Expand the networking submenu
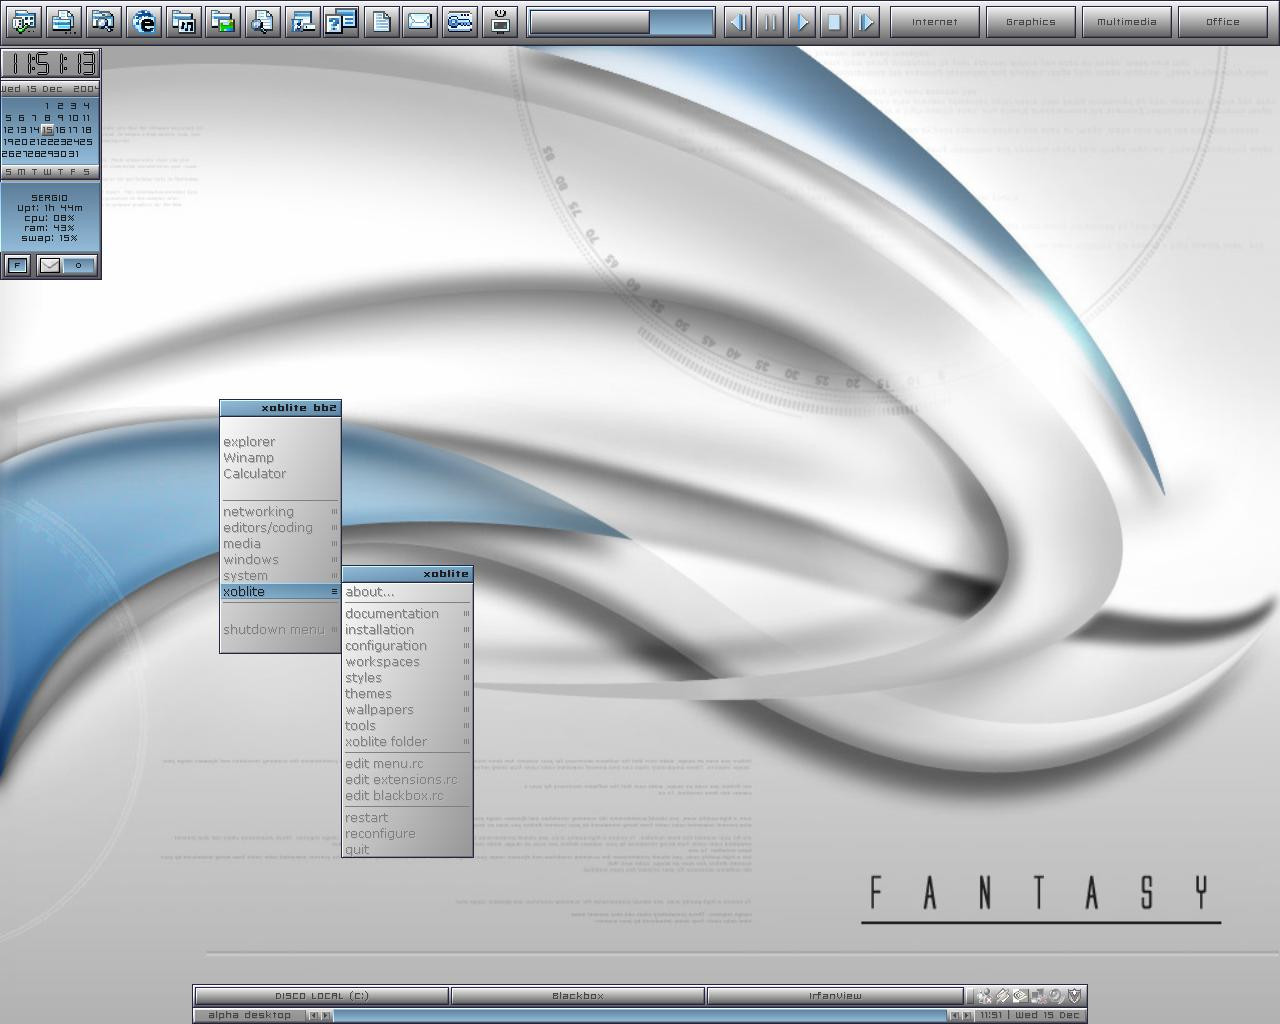Viewport: 1280px width, 1024px height. (x=280, y=512)
